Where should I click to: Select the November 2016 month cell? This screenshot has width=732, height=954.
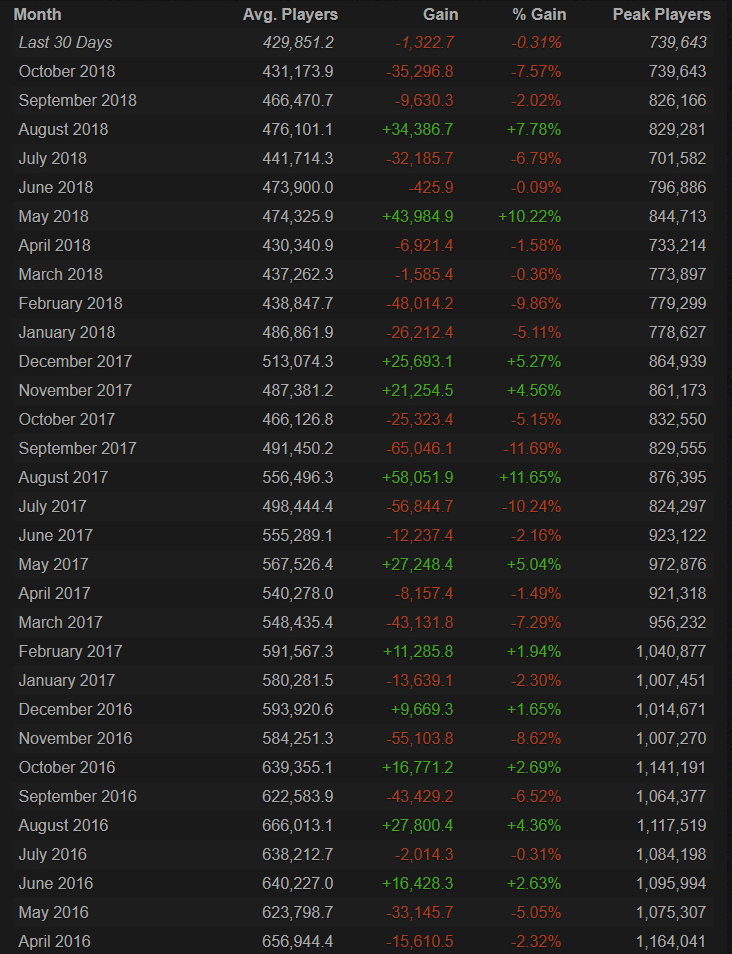point(75,738)
